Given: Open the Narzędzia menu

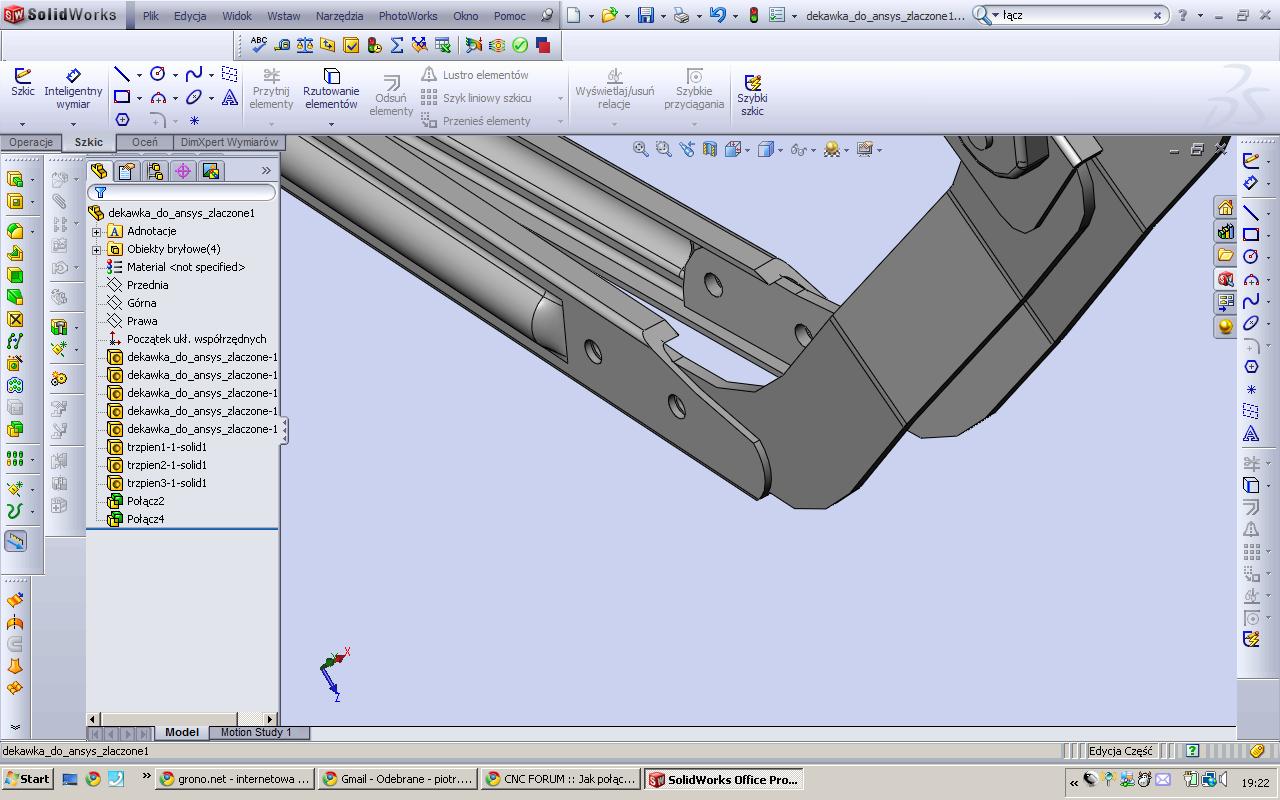Looking at the screenshot, I should pos(339,16).
